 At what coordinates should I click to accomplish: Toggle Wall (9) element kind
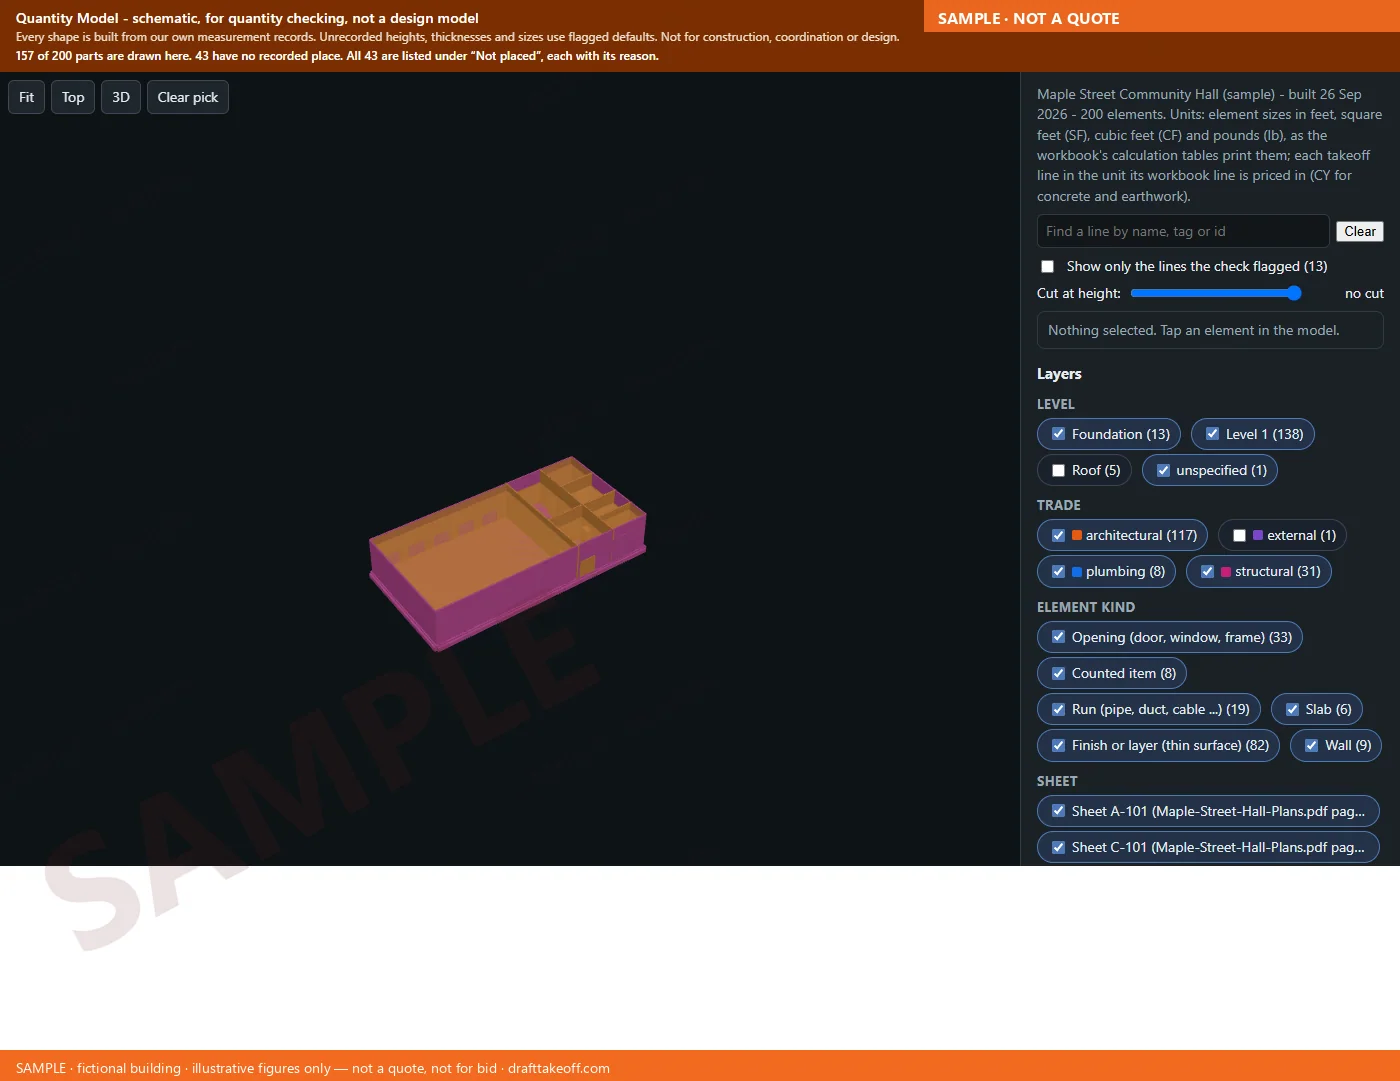click(1336, 745)
